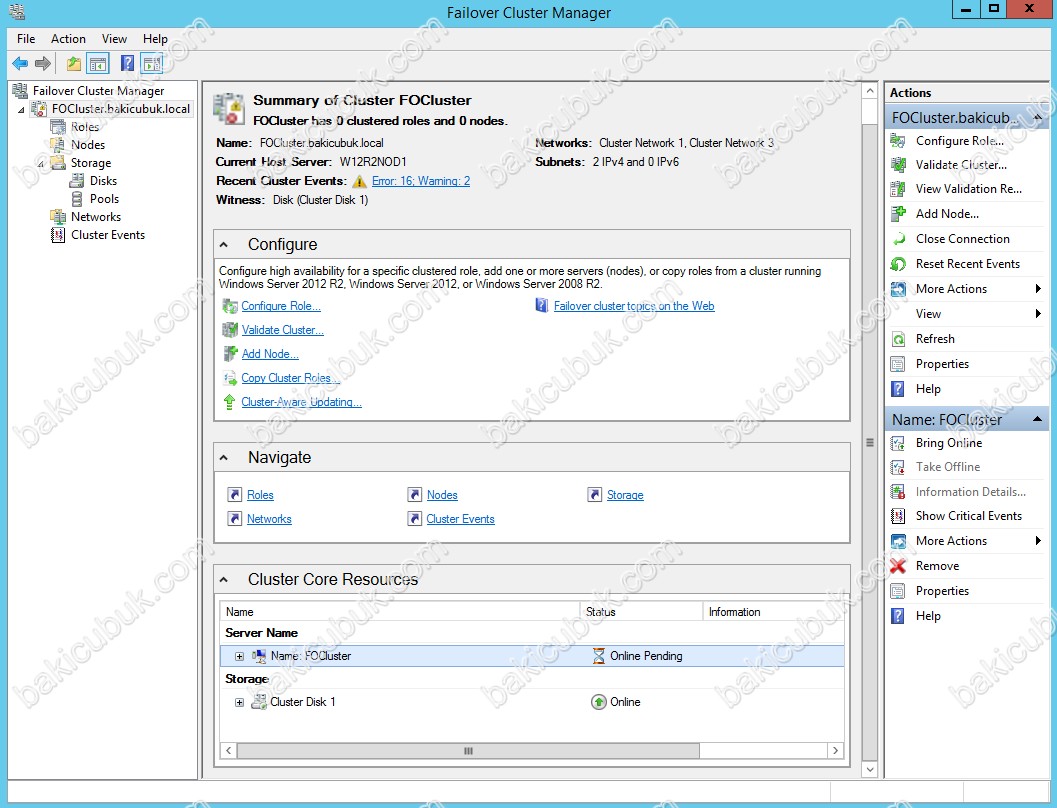Click the Networks link in Navigate section

pos(269,519)
